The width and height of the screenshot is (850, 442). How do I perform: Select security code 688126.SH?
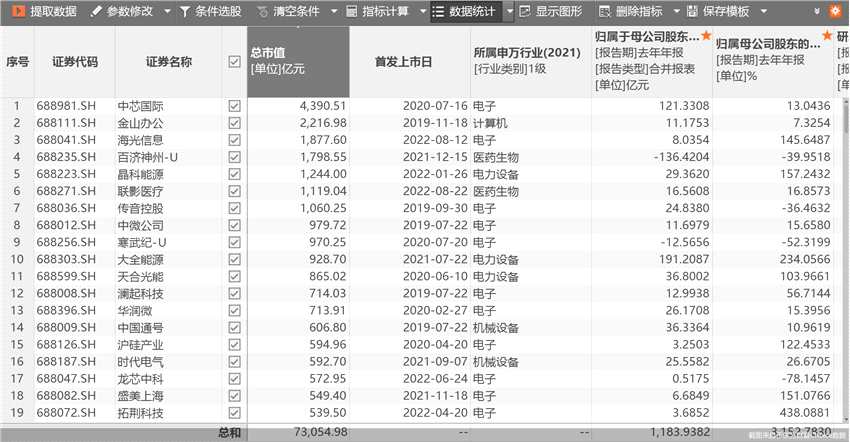(66, 344)
